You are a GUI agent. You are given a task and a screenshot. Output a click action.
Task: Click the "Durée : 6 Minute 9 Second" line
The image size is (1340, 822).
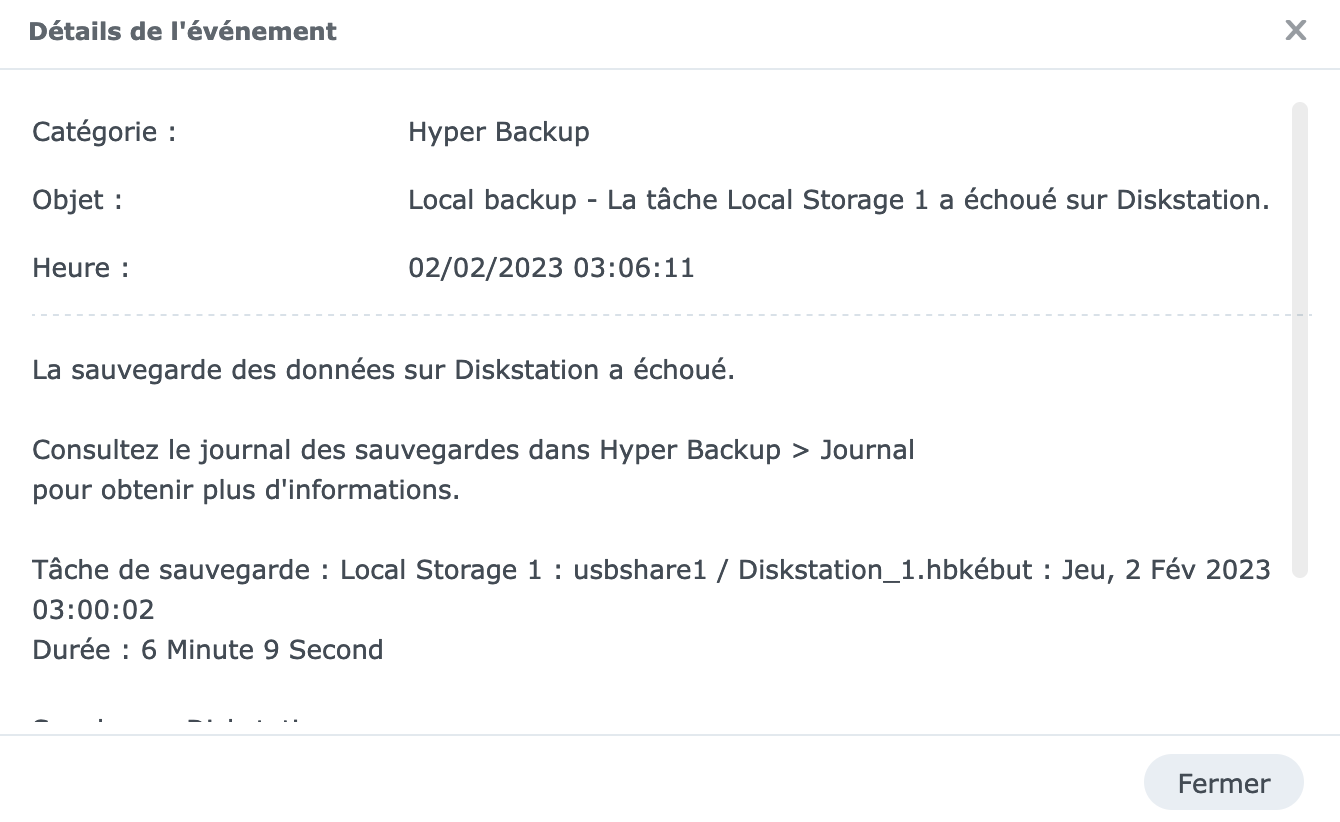pyautogui.click(x=208, y=650)
